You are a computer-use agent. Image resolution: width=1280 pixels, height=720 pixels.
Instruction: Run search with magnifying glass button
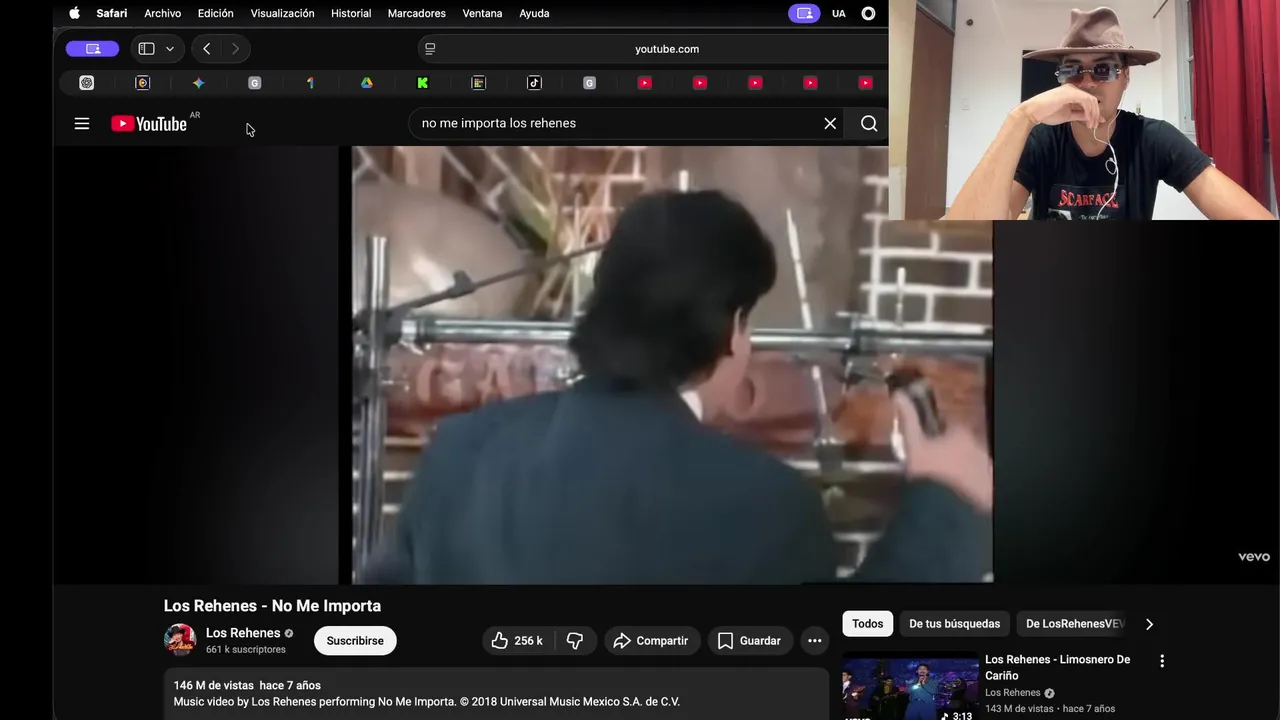coord(869,123)
